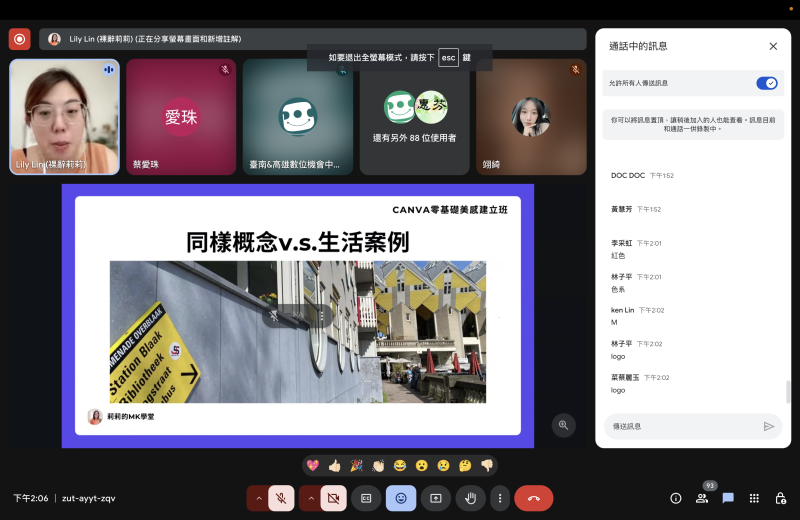The width and height of the screenshot is (800, 520).
Task: Open the activities grid icon
Action: (754, 499)
